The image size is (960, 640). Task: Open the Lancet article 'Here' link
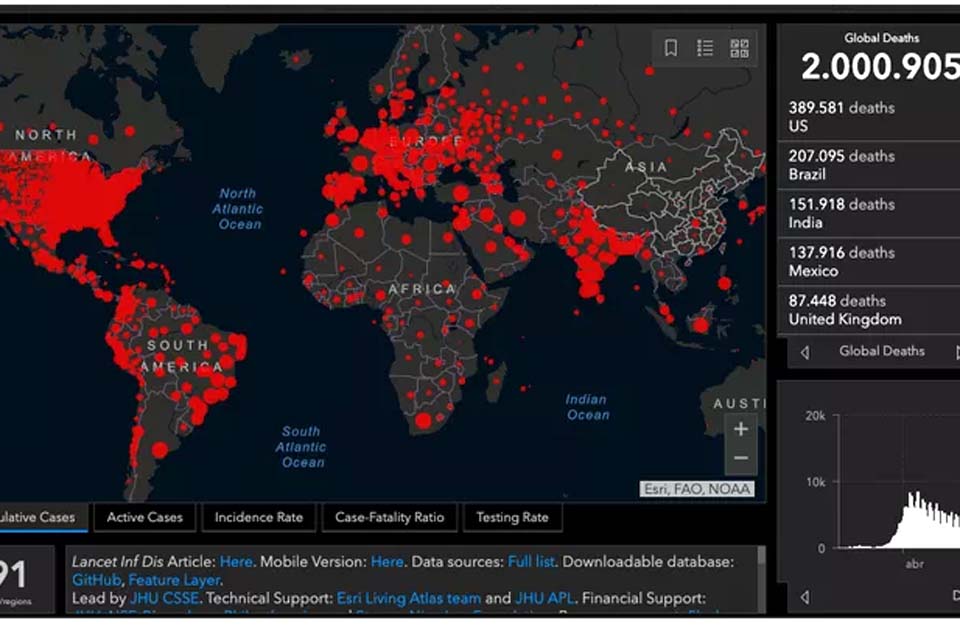[x=236, y=562]
